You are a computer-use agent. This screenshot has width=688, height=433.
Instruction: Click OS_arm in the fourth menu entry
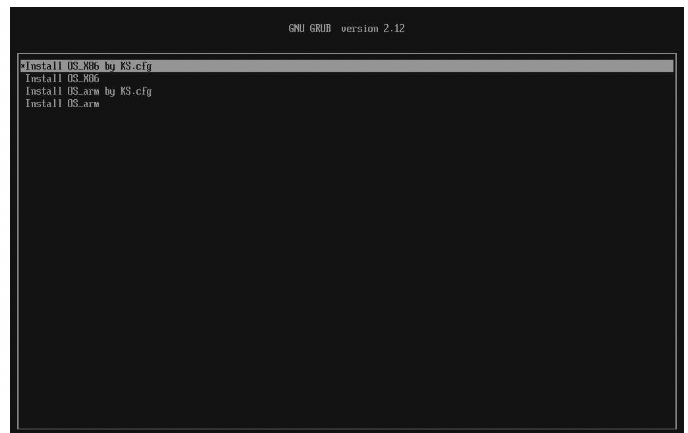pos(83,103)
